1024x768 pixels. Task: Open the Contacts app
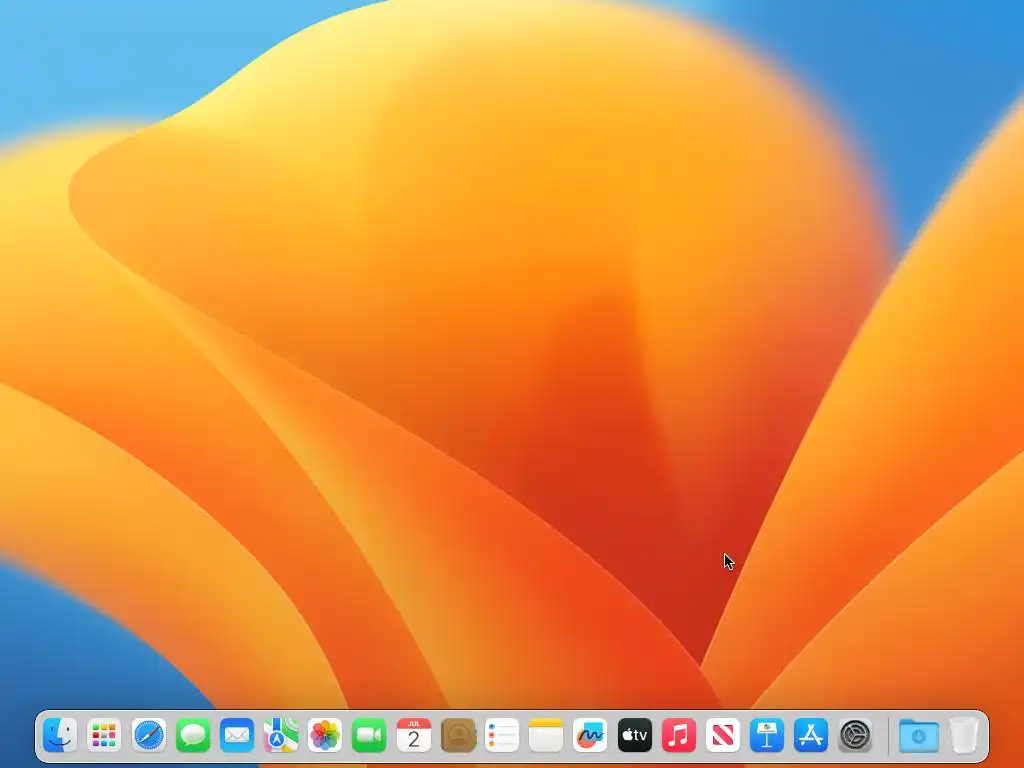[458, 735]
